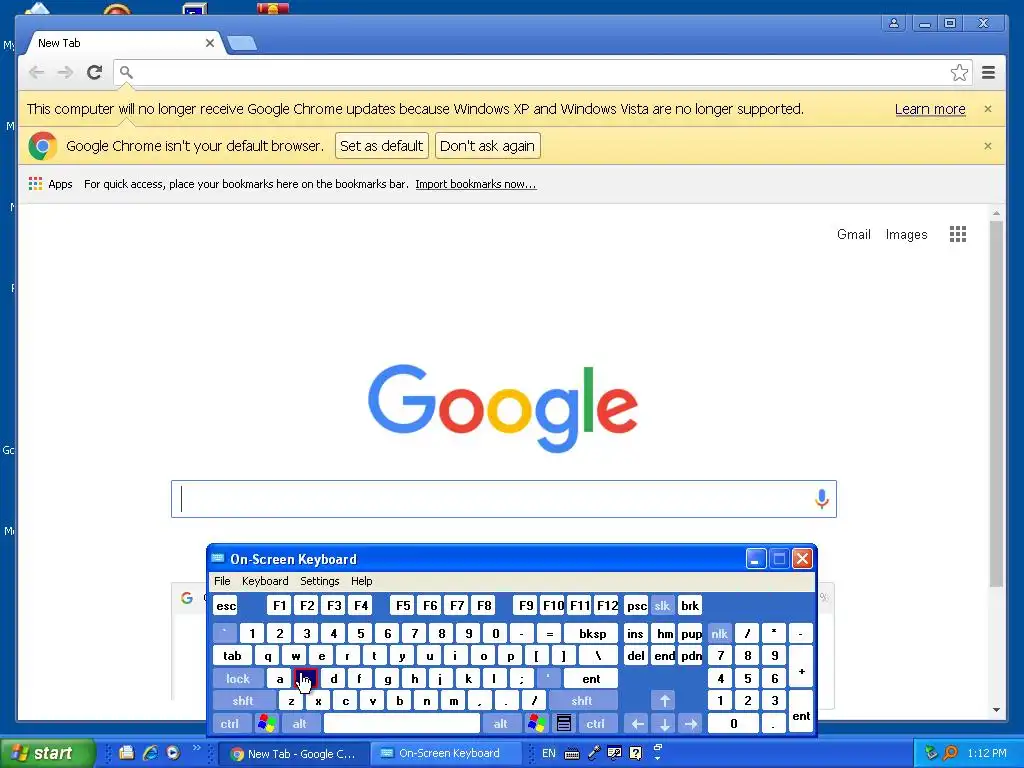Open the Keyboard menu
Image resolution: width=1024 pixels, height=768 pixels.
pos(265,581)
